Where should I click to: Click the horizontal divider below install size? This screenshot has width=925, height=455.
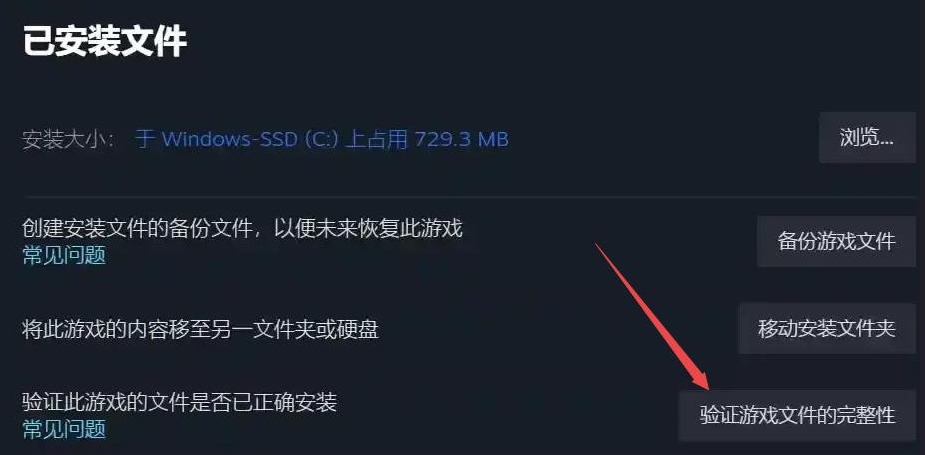469,196
